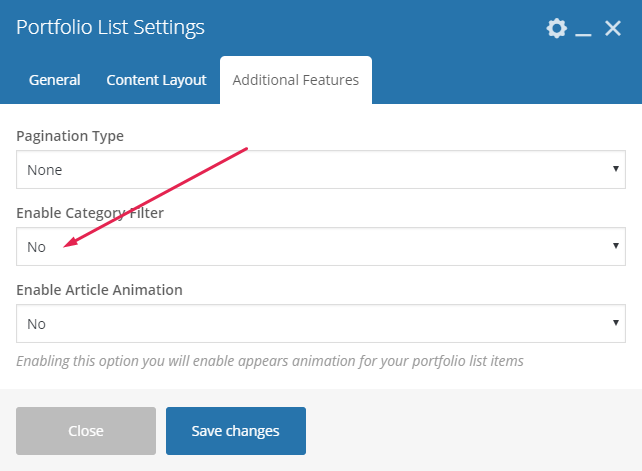Image resolution: width=642 pixels, height=471 pixels.
Task: Click the Enable Category Filter dropdown arrow
Action: [x=616, y=246]
